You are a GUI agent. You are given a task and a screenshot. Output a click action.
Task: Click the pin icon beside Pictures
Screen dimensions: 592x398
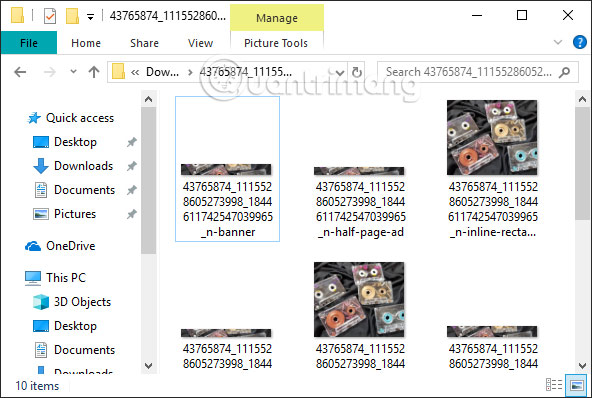(131, 214)
